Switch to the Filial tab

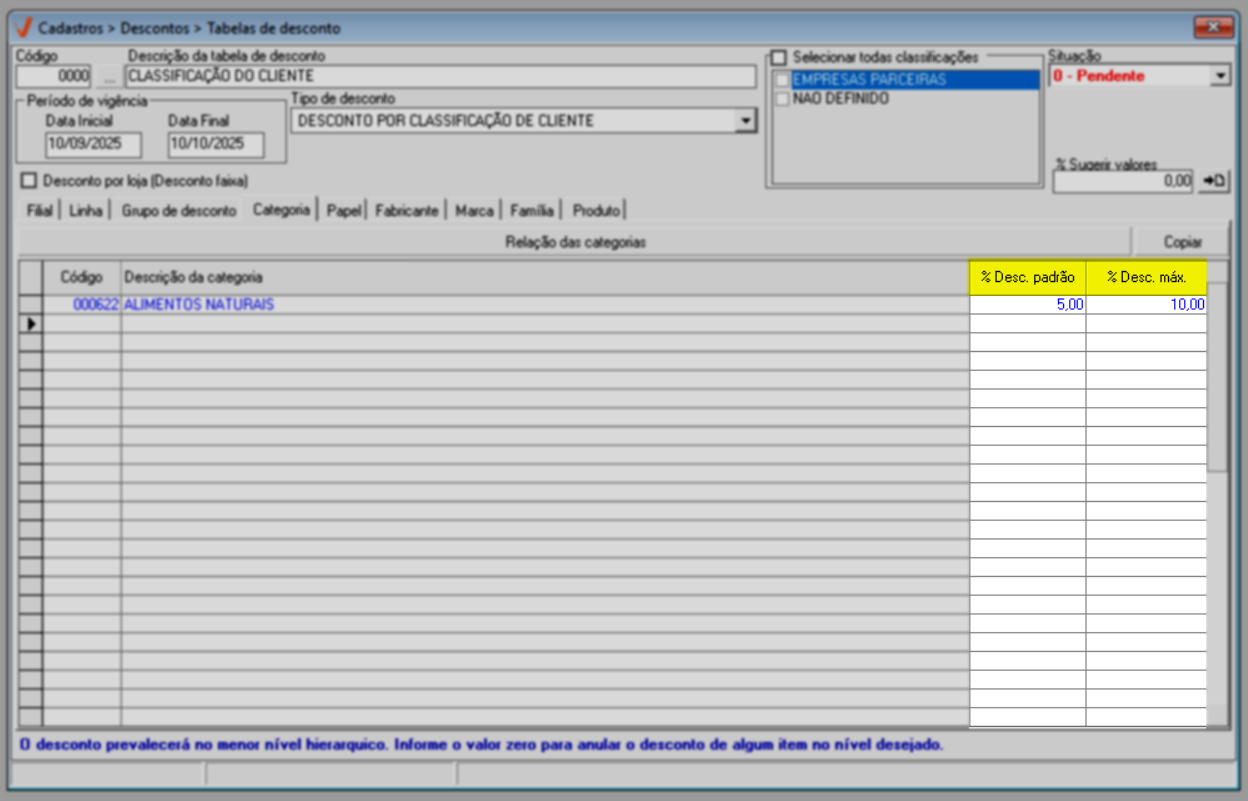click(39, 211)
